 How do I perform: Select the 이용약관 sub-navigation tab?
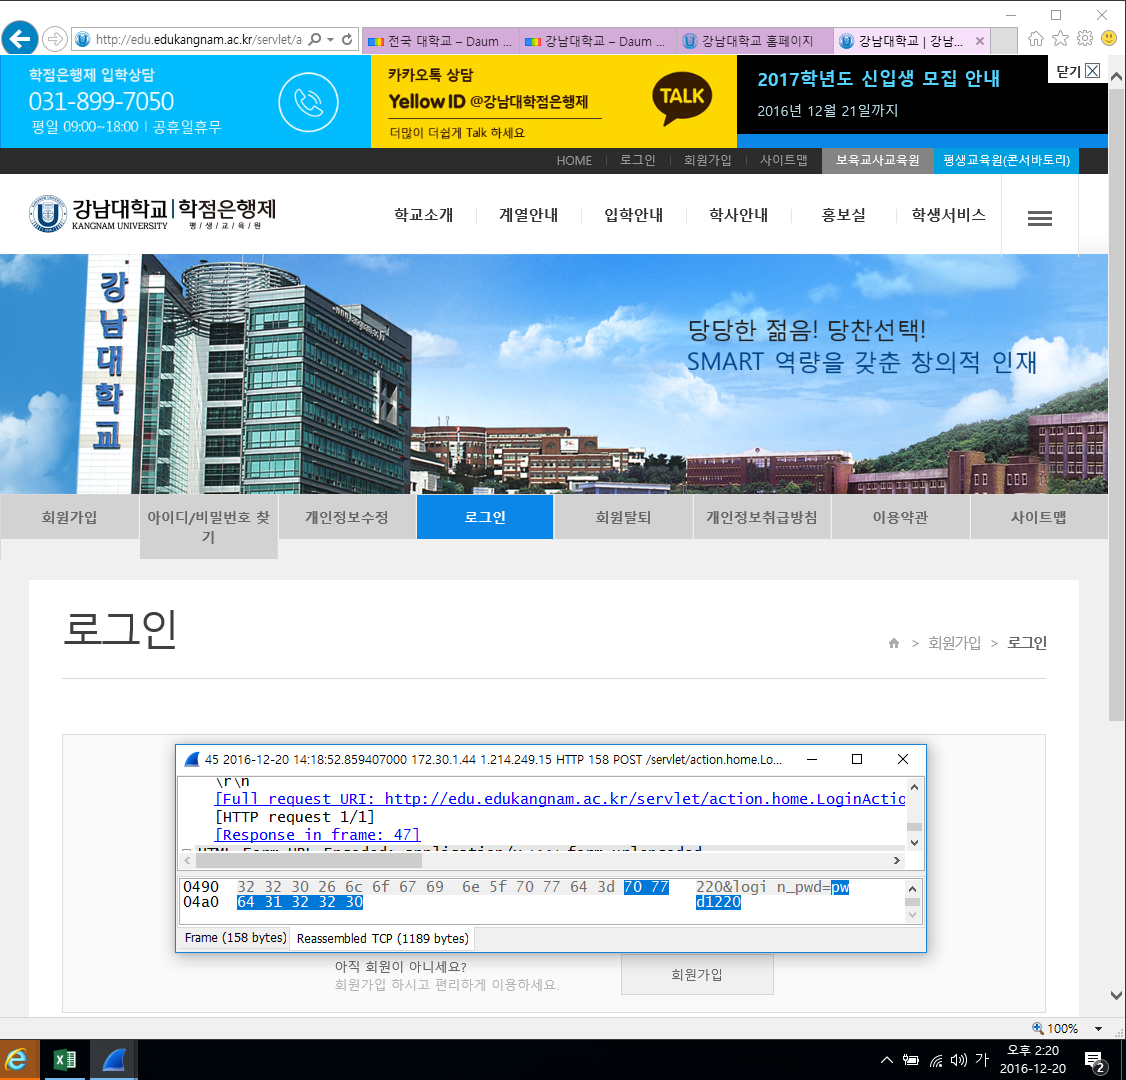coord(901,517)
